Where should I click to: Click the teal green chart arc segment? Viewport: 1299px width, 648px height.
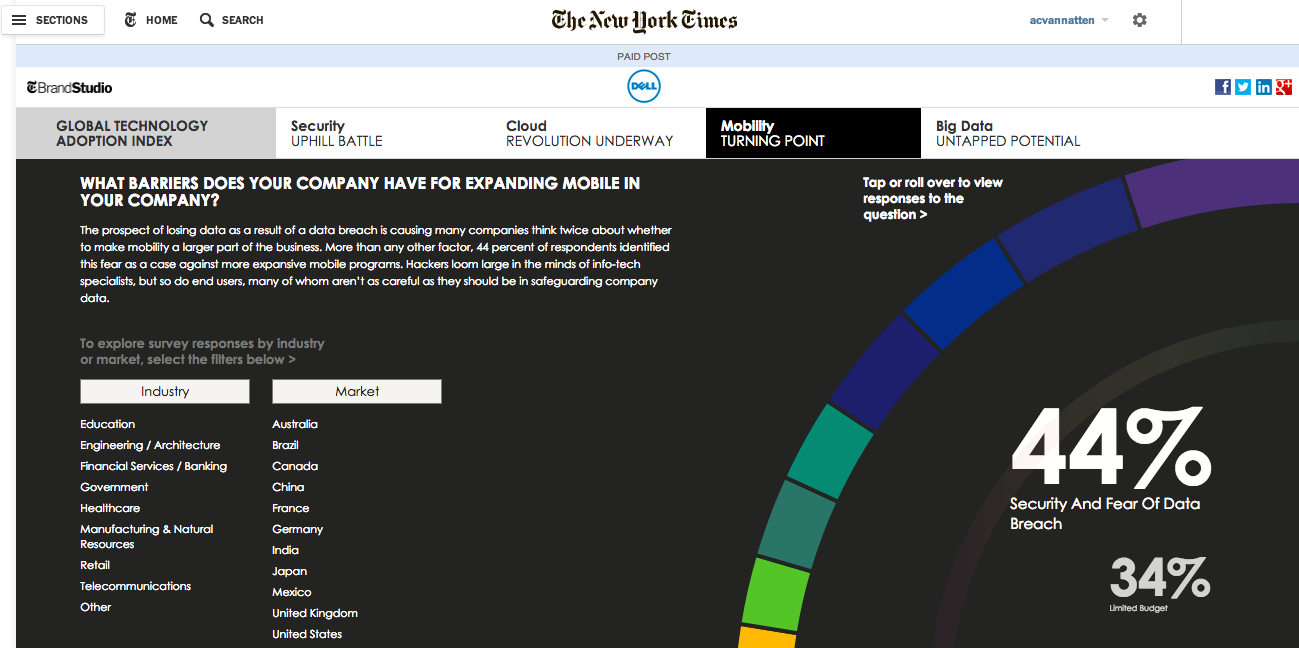(x=831, y=452)
